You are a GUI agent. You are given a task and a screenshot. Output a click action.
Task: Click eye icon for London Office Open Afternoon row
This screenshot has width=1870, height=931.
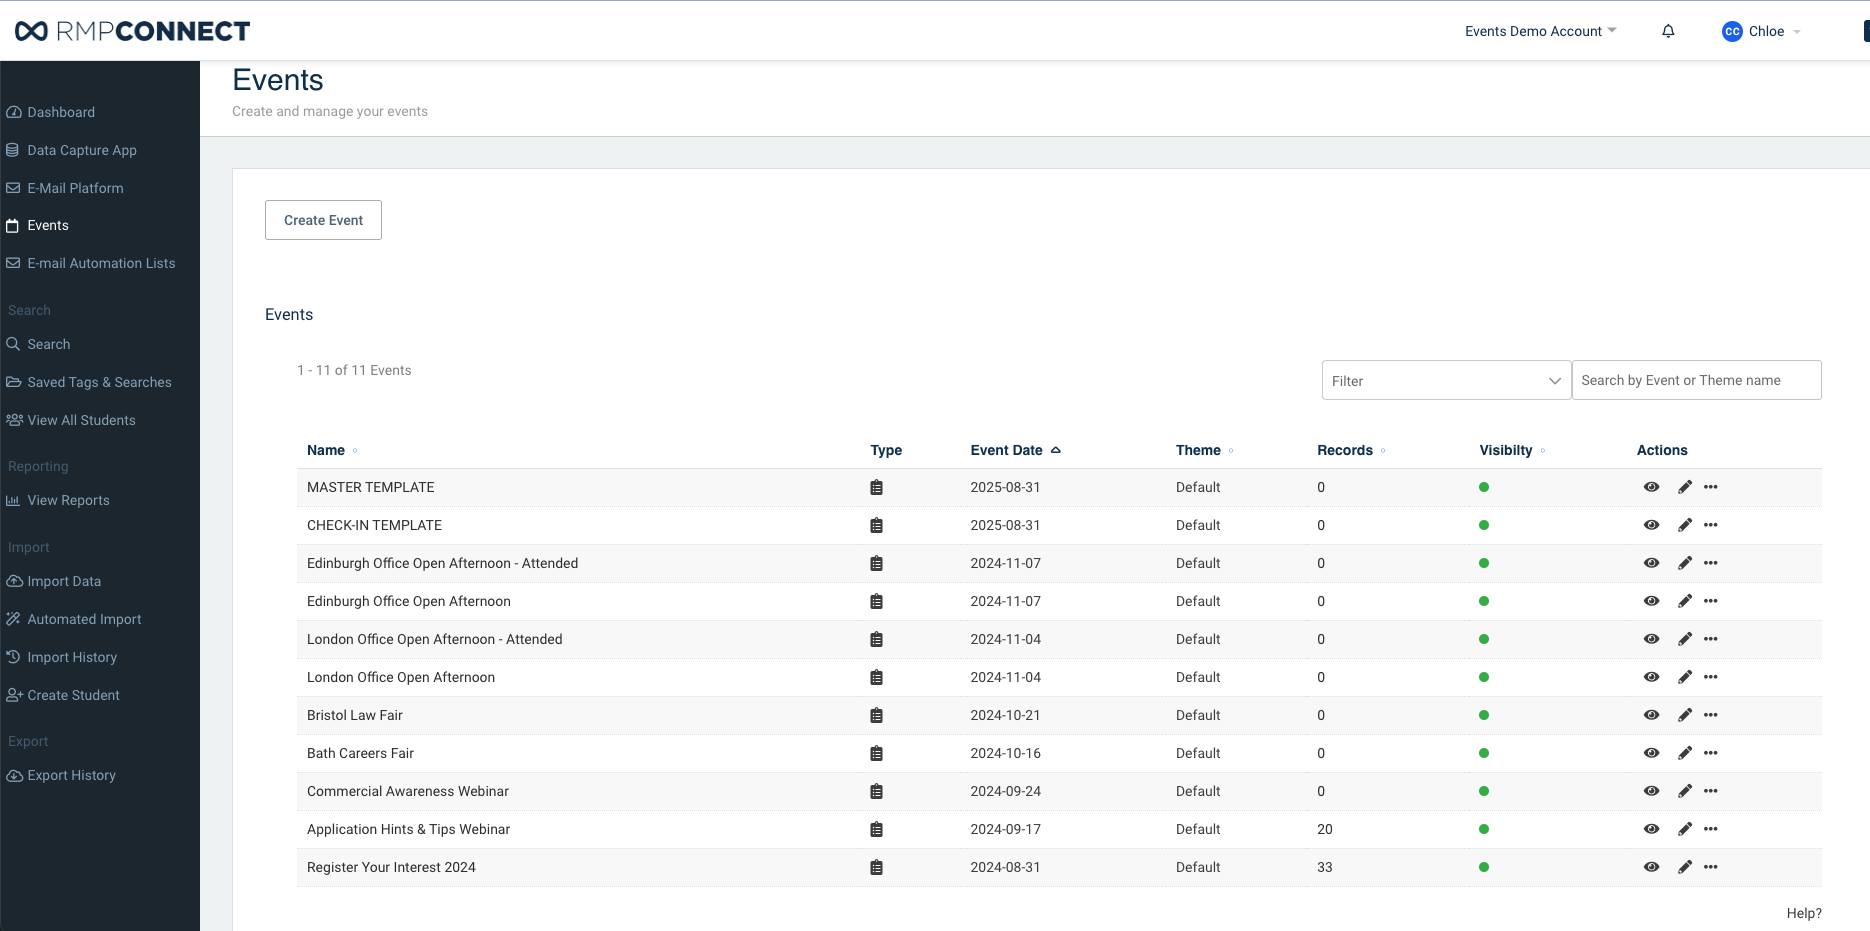(x=1651, y=677)
